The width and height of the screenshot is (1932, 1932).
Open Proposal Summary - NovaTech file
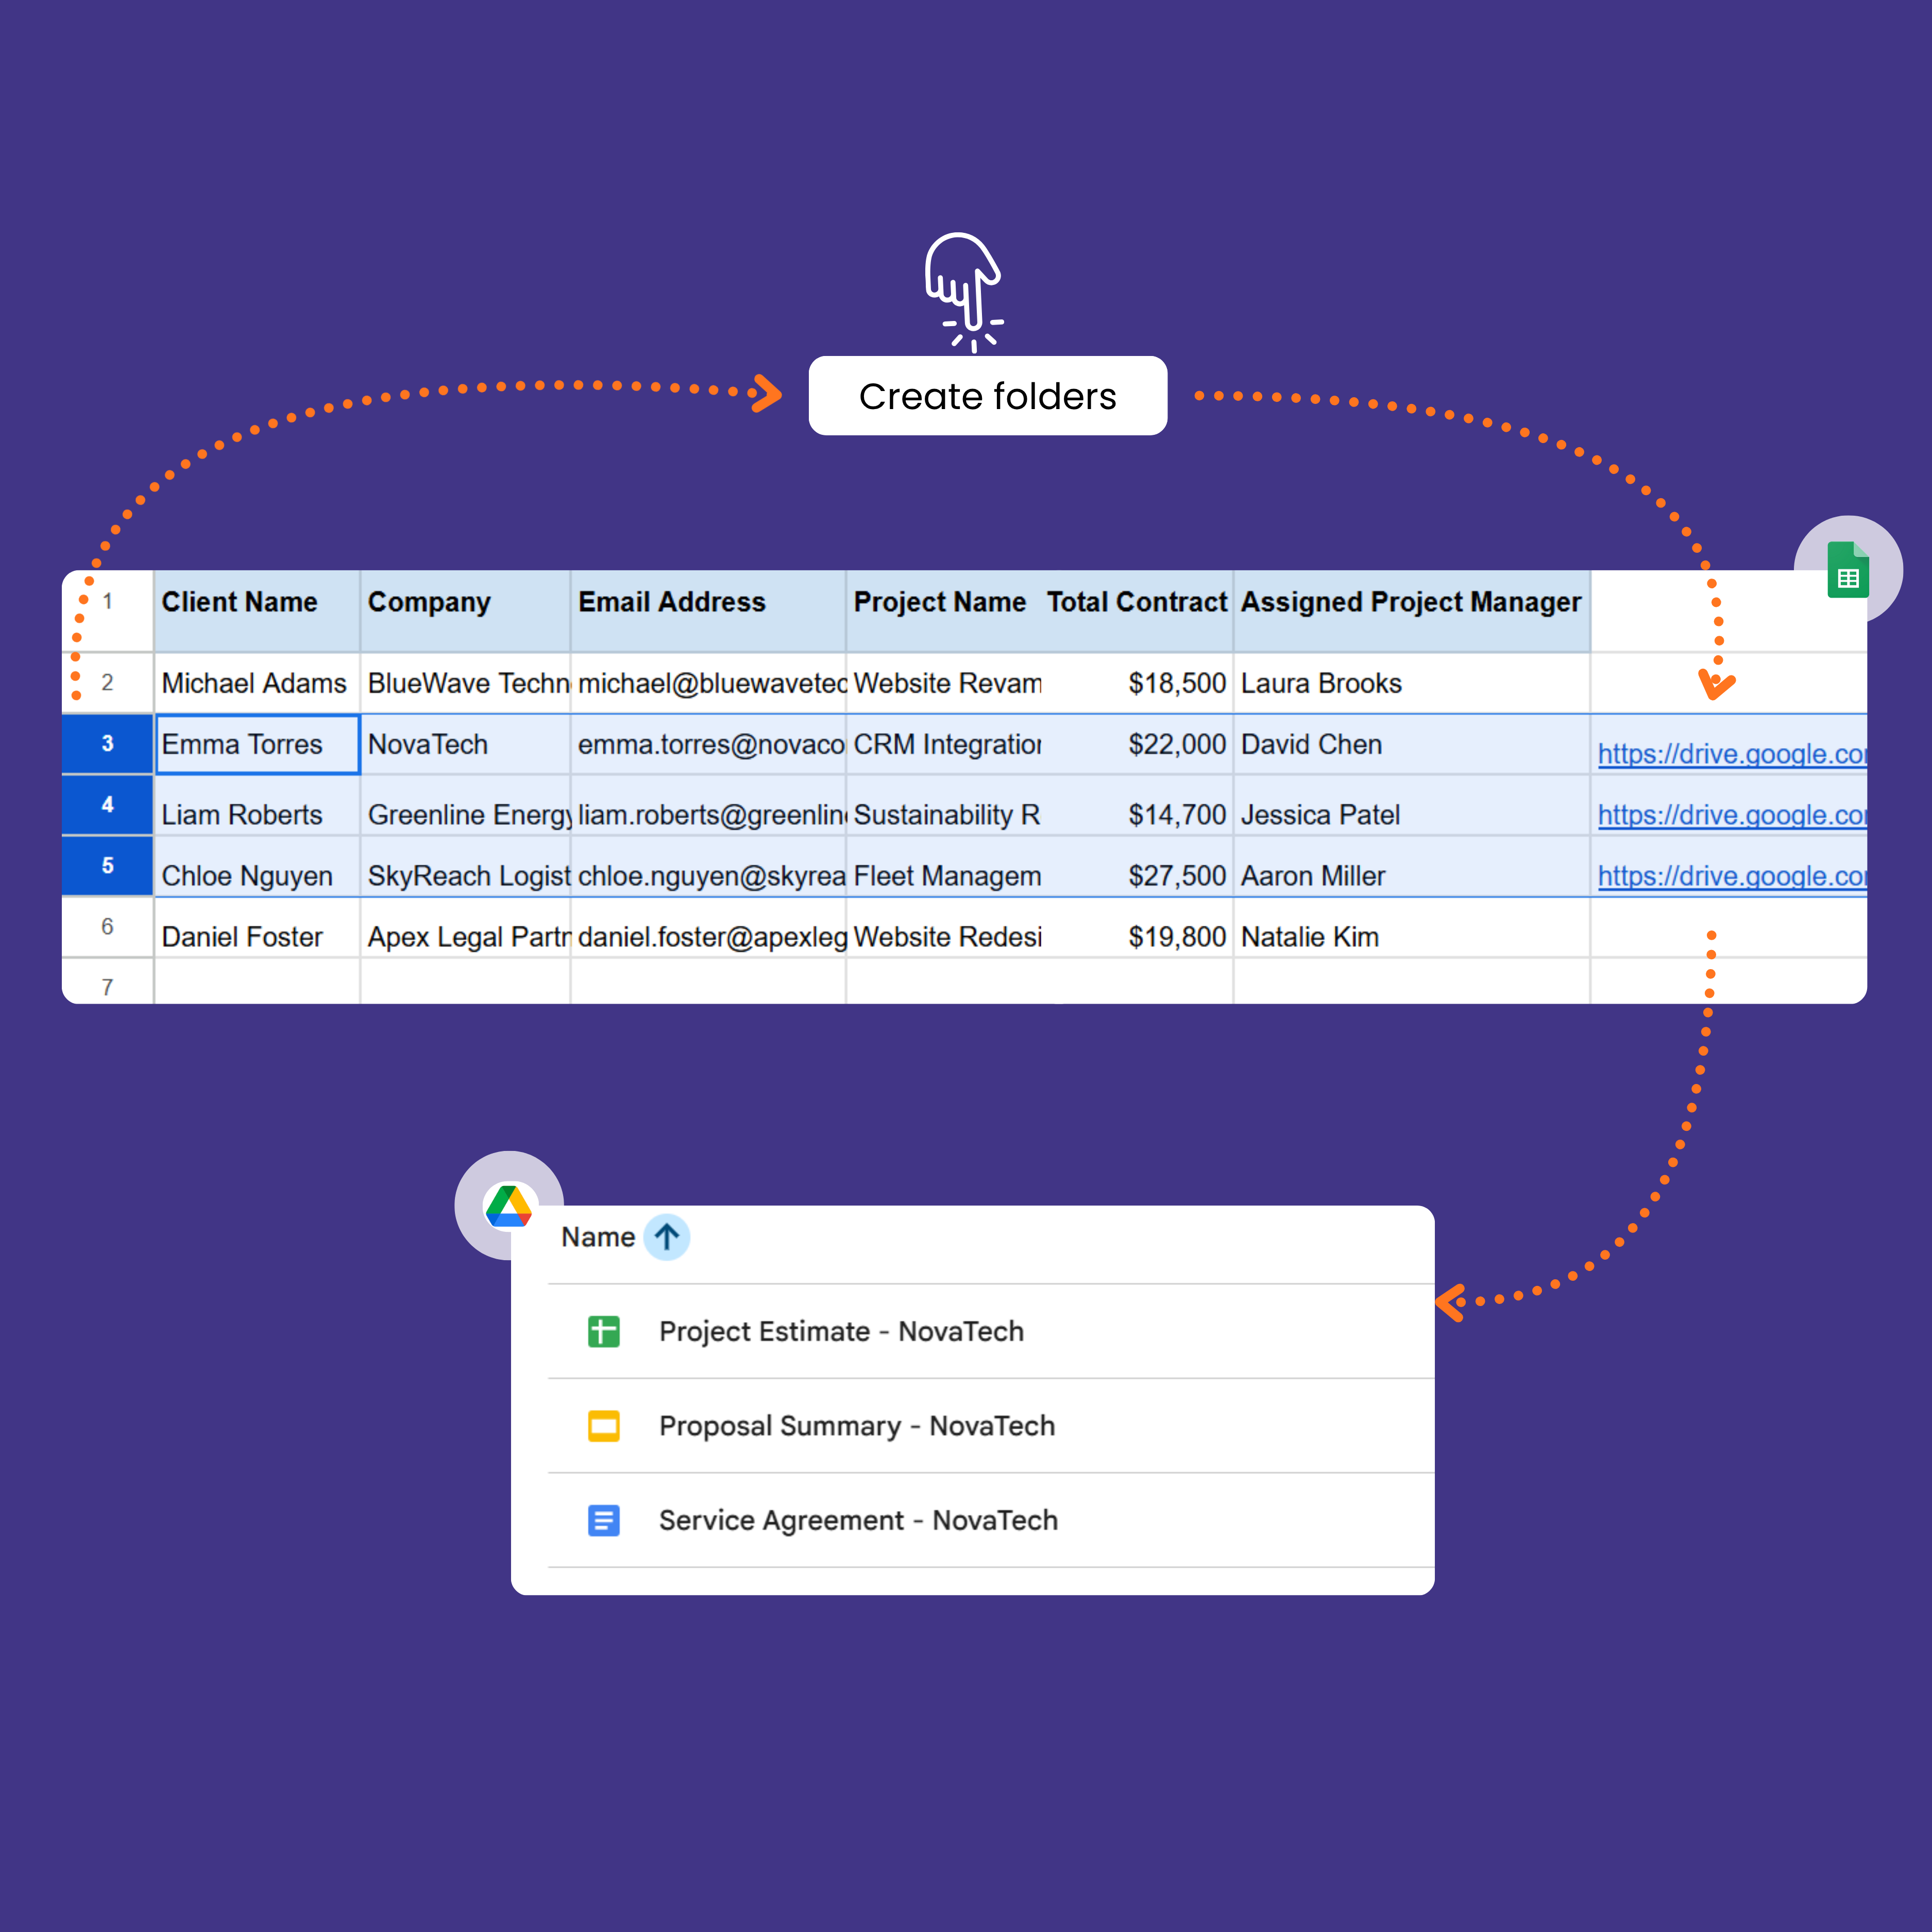point(856,1425)
